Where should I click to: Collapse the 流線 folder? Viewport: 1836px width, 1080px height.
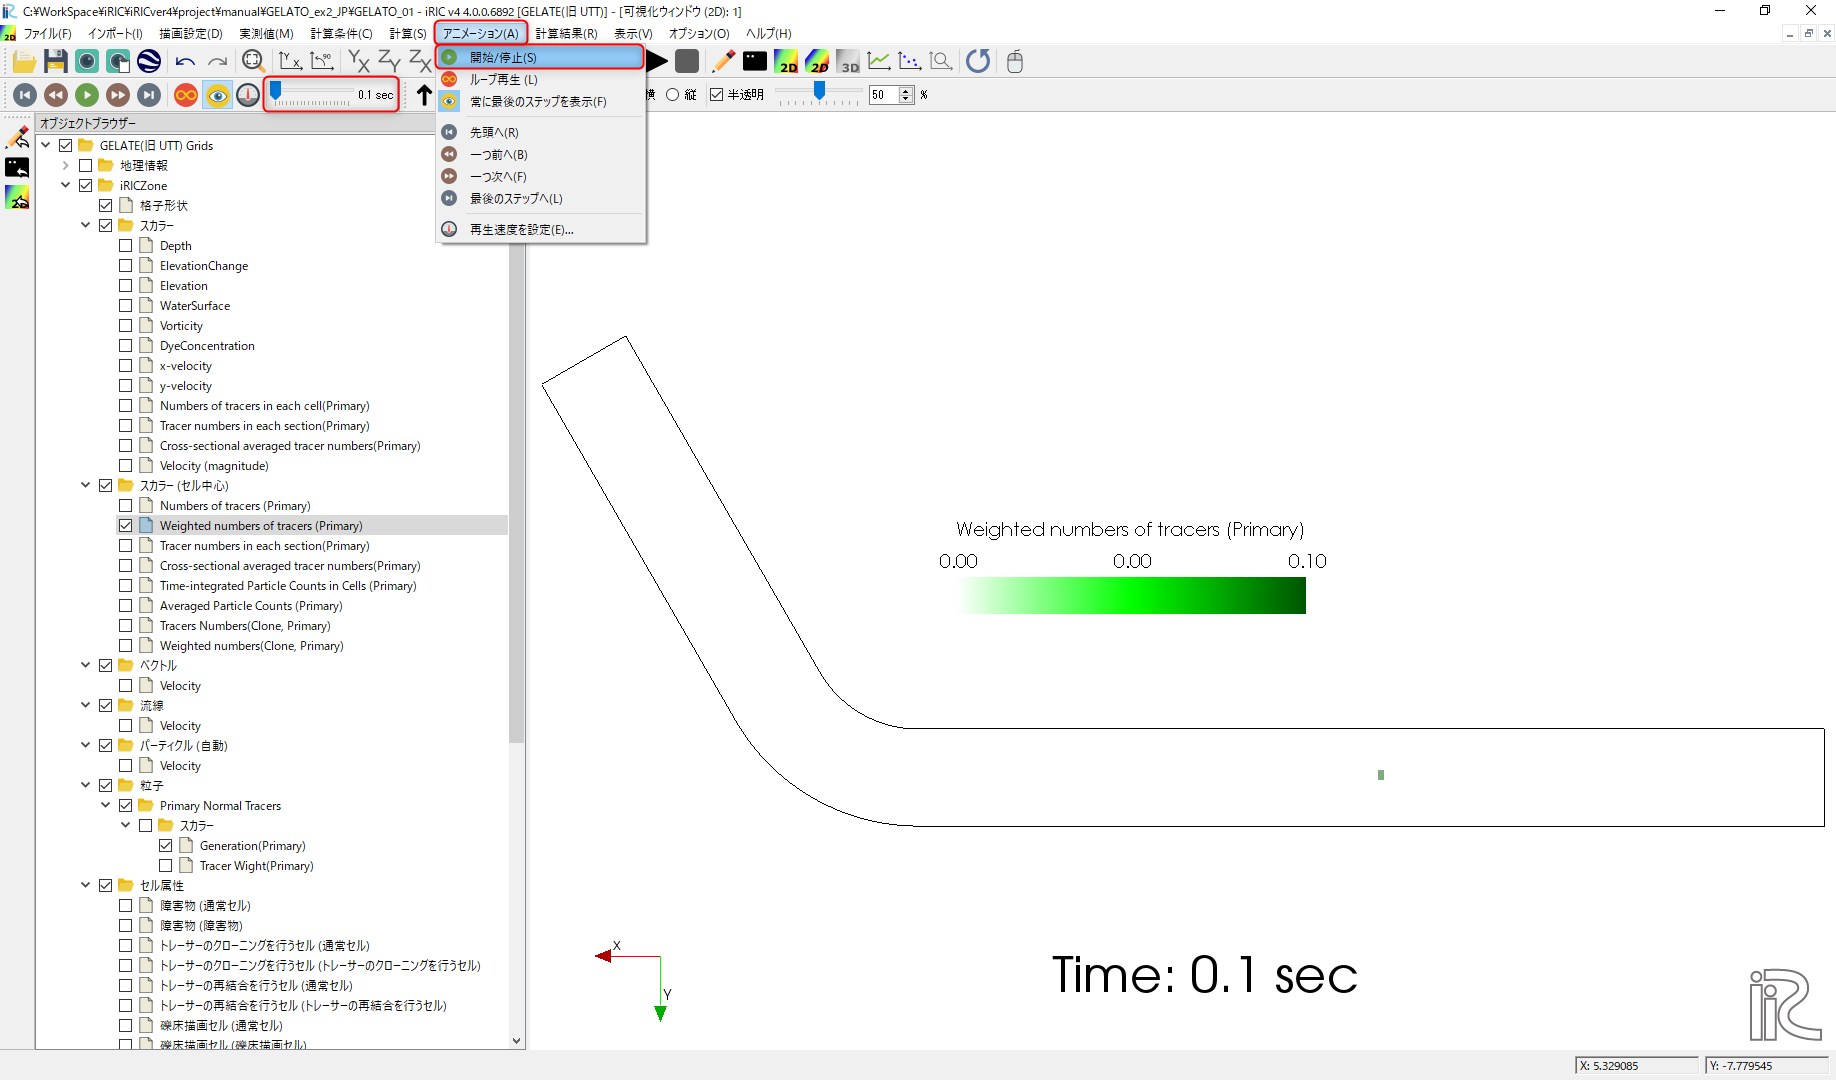click(x=86, y=705)
